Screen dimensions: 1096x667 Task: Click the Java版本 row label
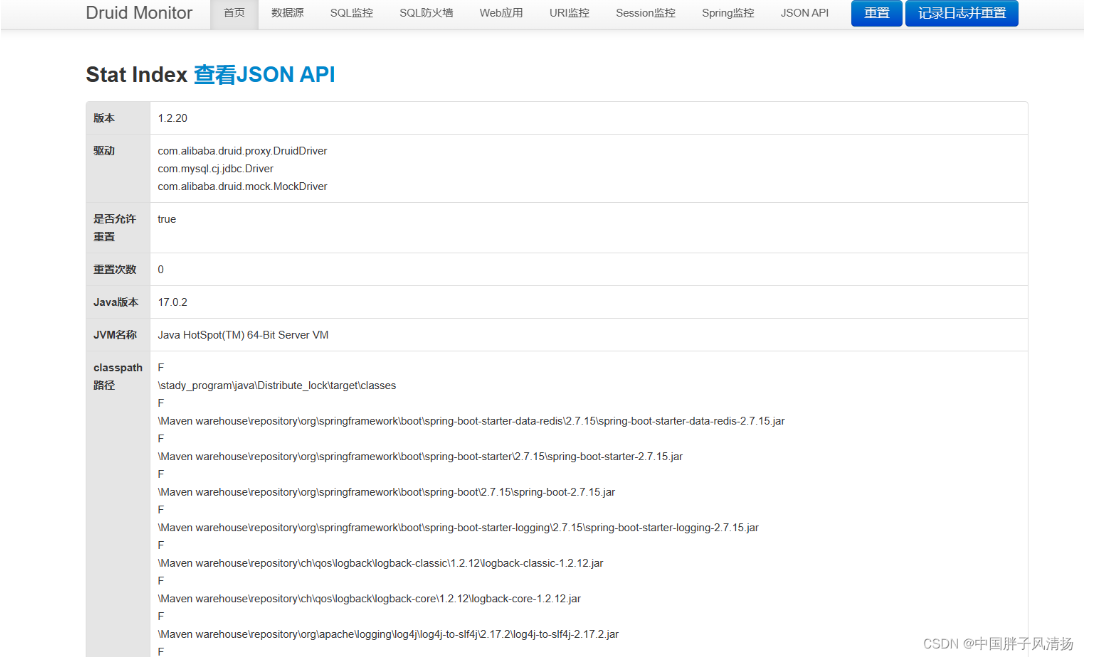pos(116,302)
